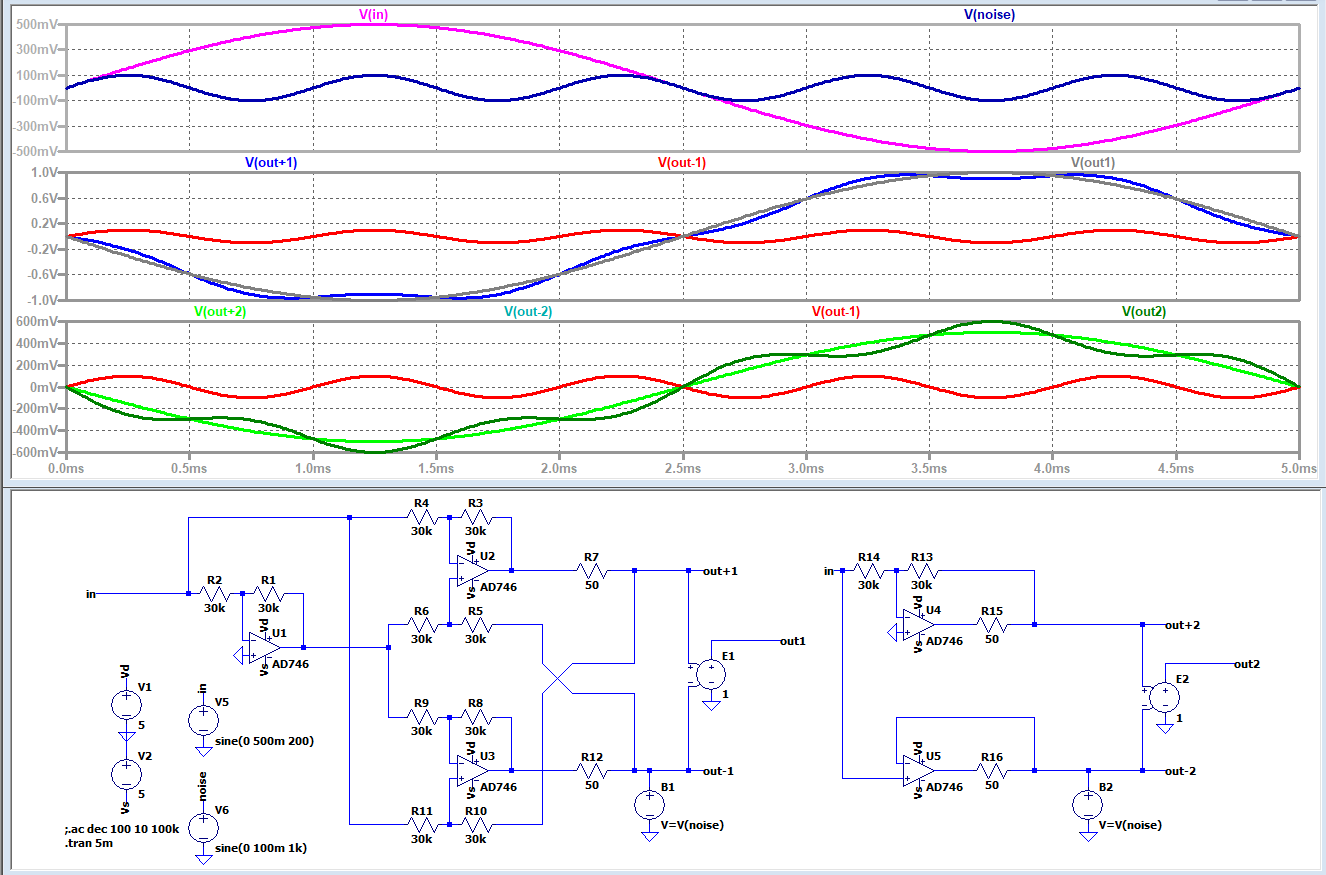Viewport: 1326px width, 875px height.
Task: Select resistor R1 in the schematic
Action: (x=269, y=593)
